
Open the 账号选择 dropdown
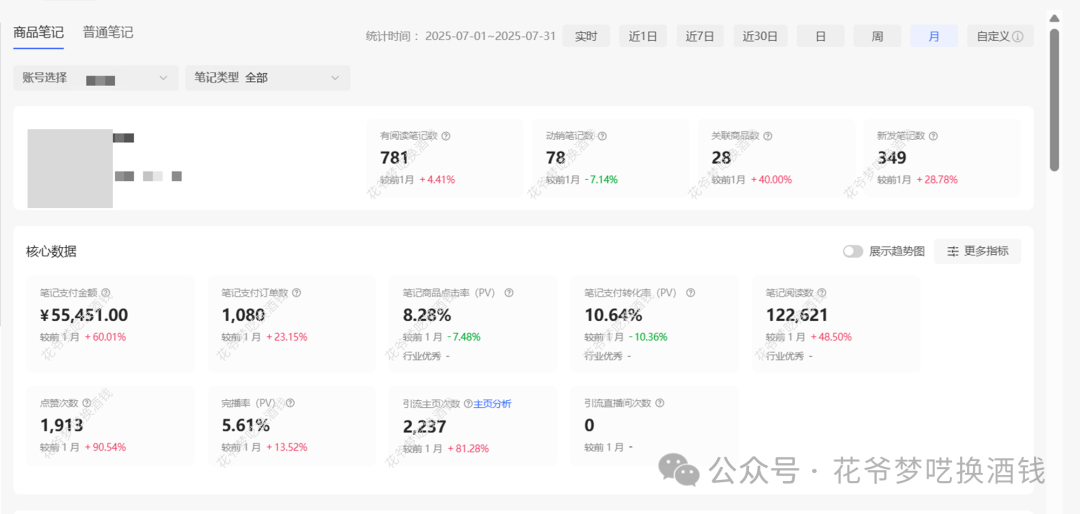click(x=96, y=78)
